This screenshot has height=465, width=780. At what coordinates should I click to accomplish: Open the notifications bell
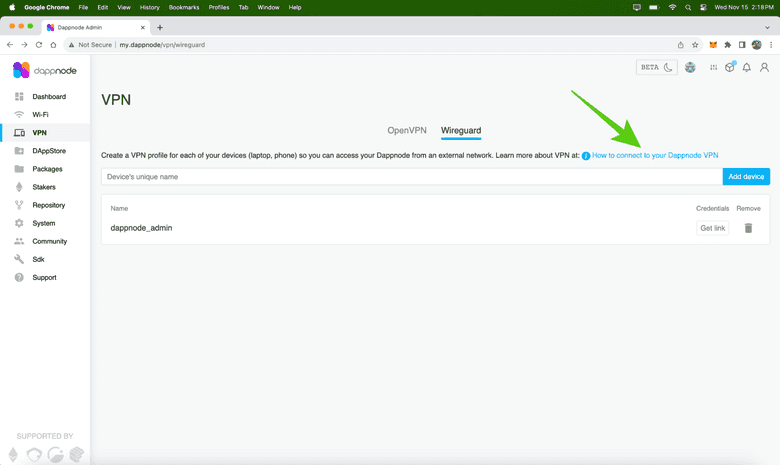pos(746,68)
